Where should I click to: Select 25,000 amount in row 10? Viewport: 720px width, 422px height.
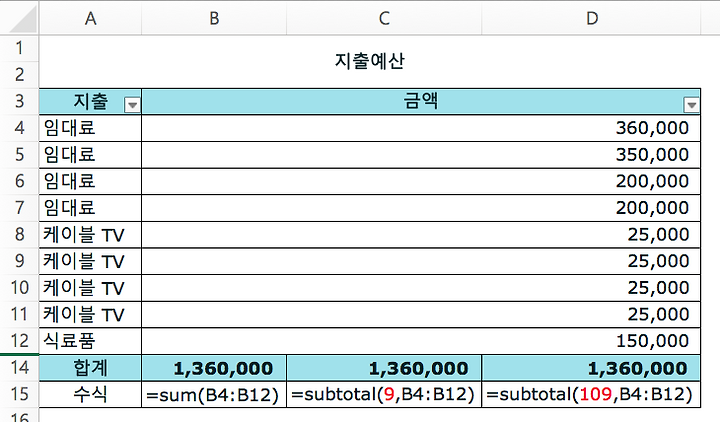click(x=421, y=287)
